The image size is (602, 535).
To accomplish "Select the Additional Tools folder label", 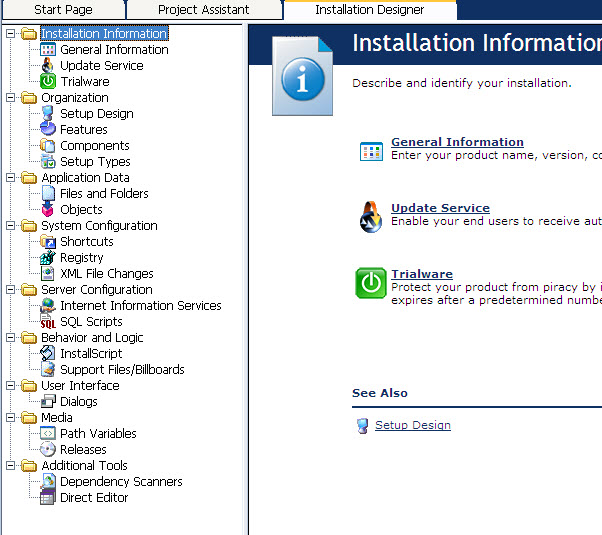I will pyautogui.click(x=84, y=465).
